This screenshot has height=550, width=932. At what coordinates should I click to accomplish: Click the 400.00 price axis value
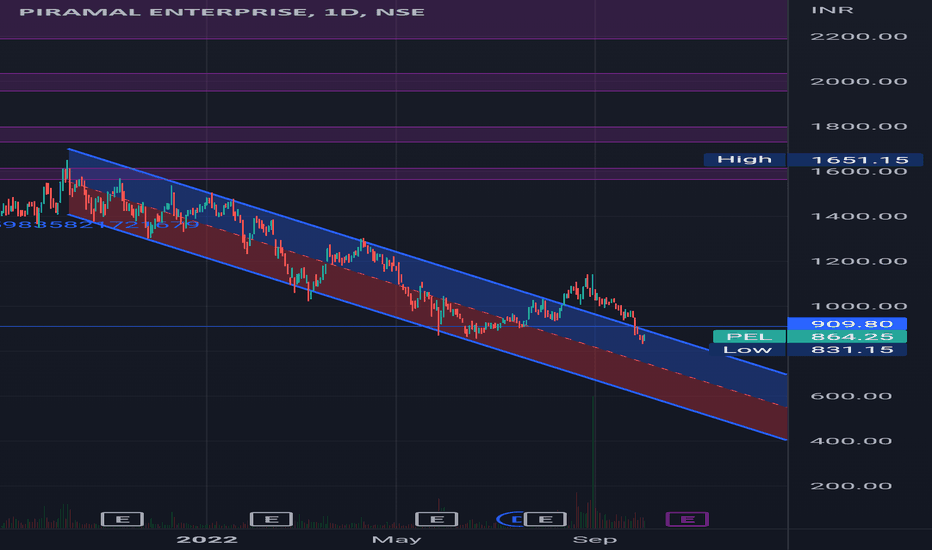pyautogui.click(x=851, y=441)
